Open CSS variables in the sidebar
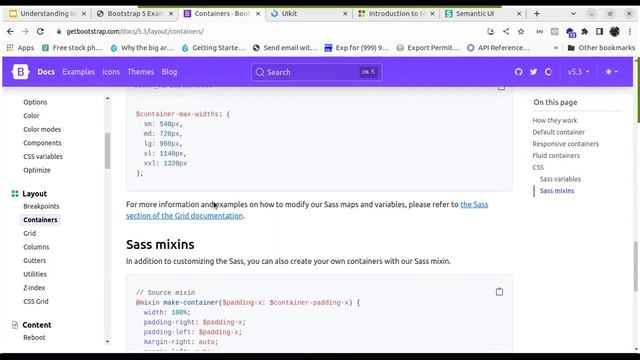The height and width of the screenshot is (360, 640). (x=43, y=156)
